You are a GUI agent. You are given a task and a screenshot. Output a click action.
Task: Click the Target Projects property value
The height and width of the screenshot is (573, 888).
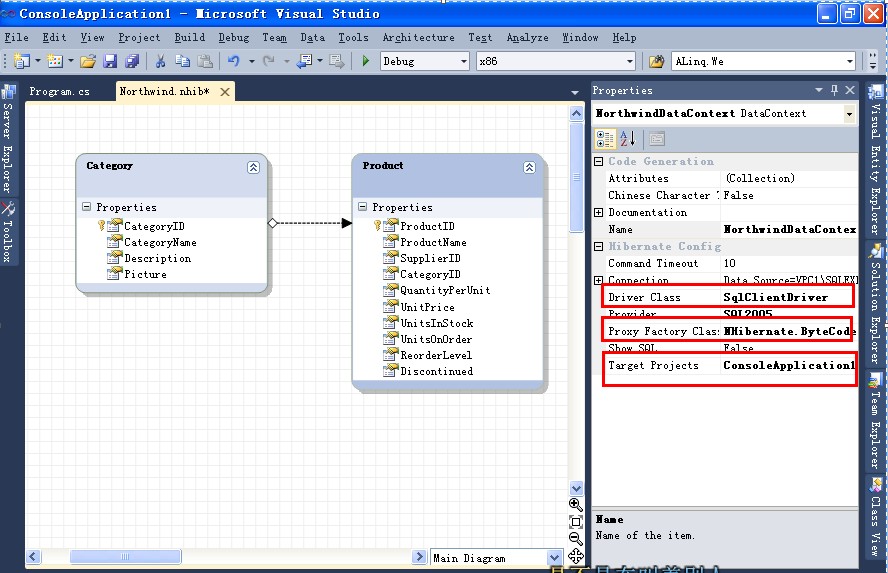(788, 365)
